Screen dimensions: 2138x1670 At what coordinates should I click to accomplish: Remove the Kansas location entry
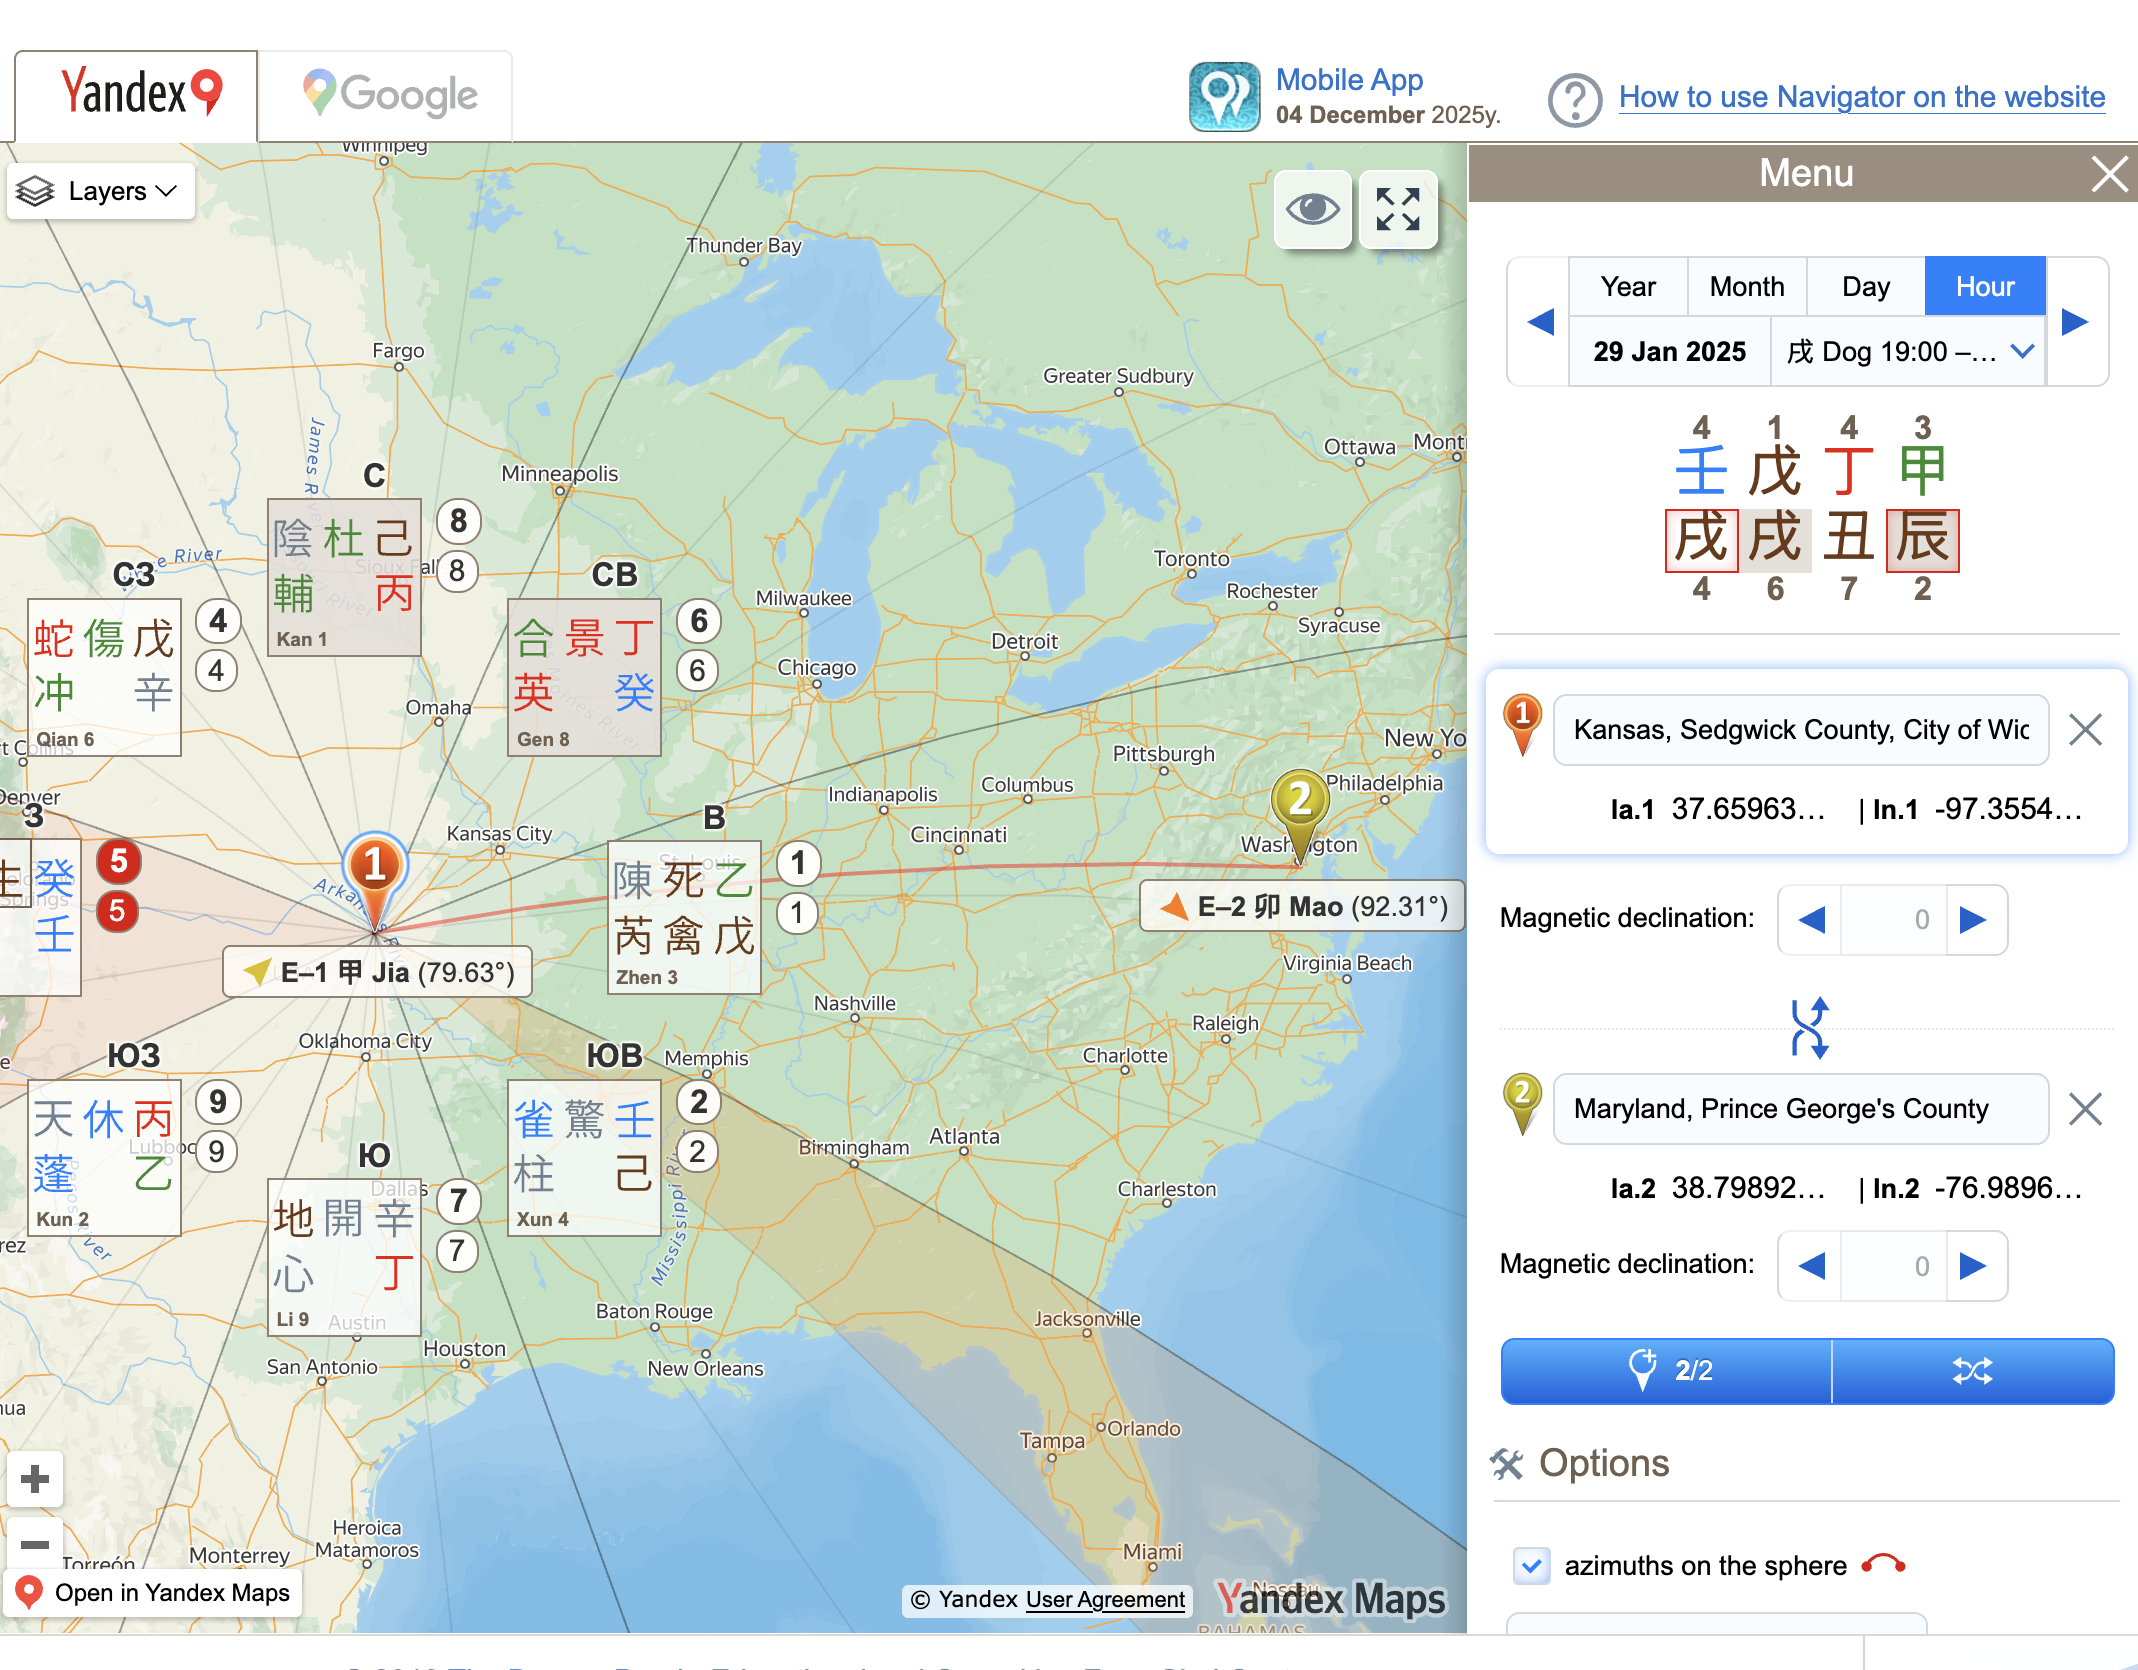coord(2085,730)
